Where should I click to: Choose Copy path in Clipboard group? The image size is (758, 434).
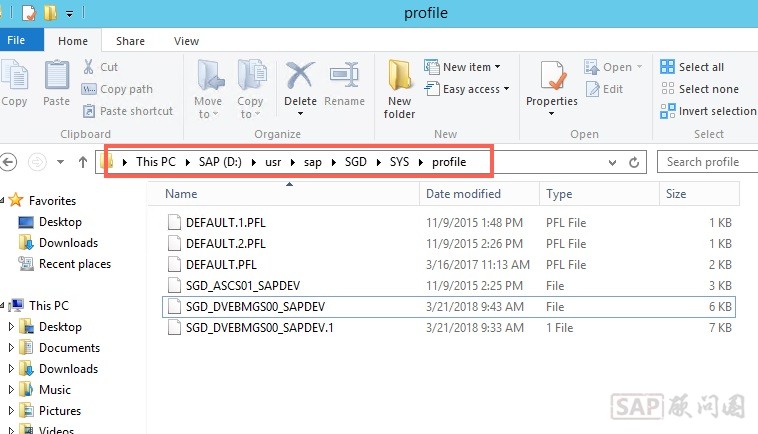[x=117, y=89]
